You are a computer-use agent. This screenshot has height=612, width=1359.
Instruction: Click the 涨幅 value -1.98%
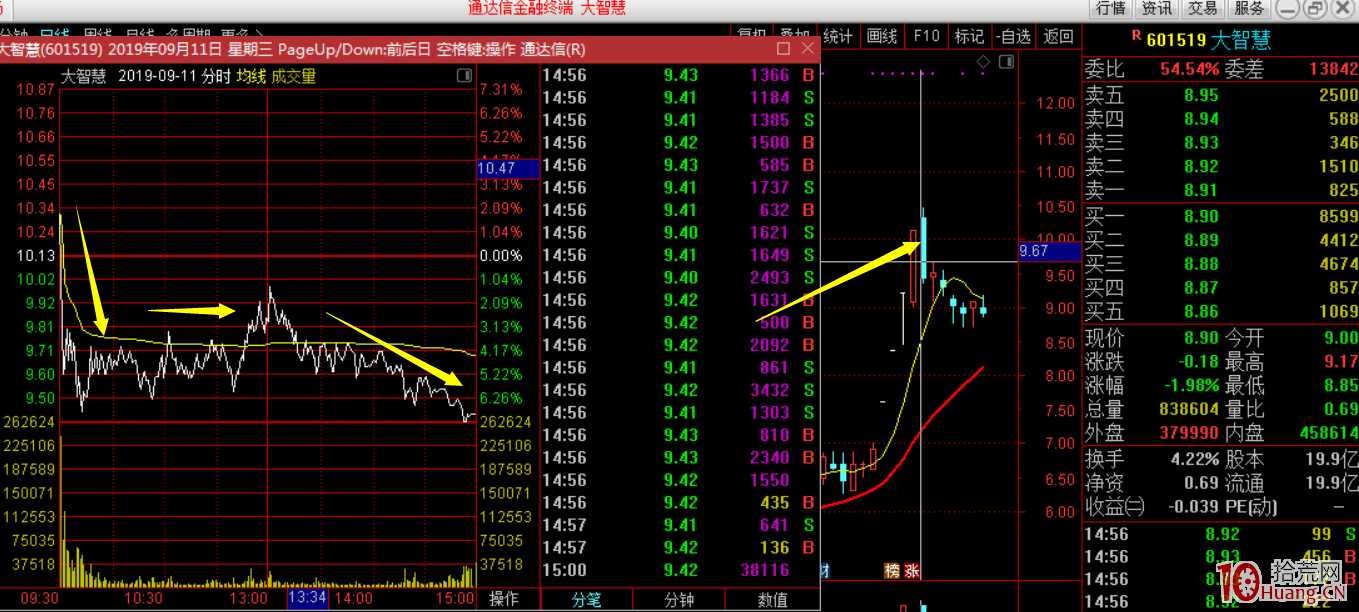tap(1190, 386)
